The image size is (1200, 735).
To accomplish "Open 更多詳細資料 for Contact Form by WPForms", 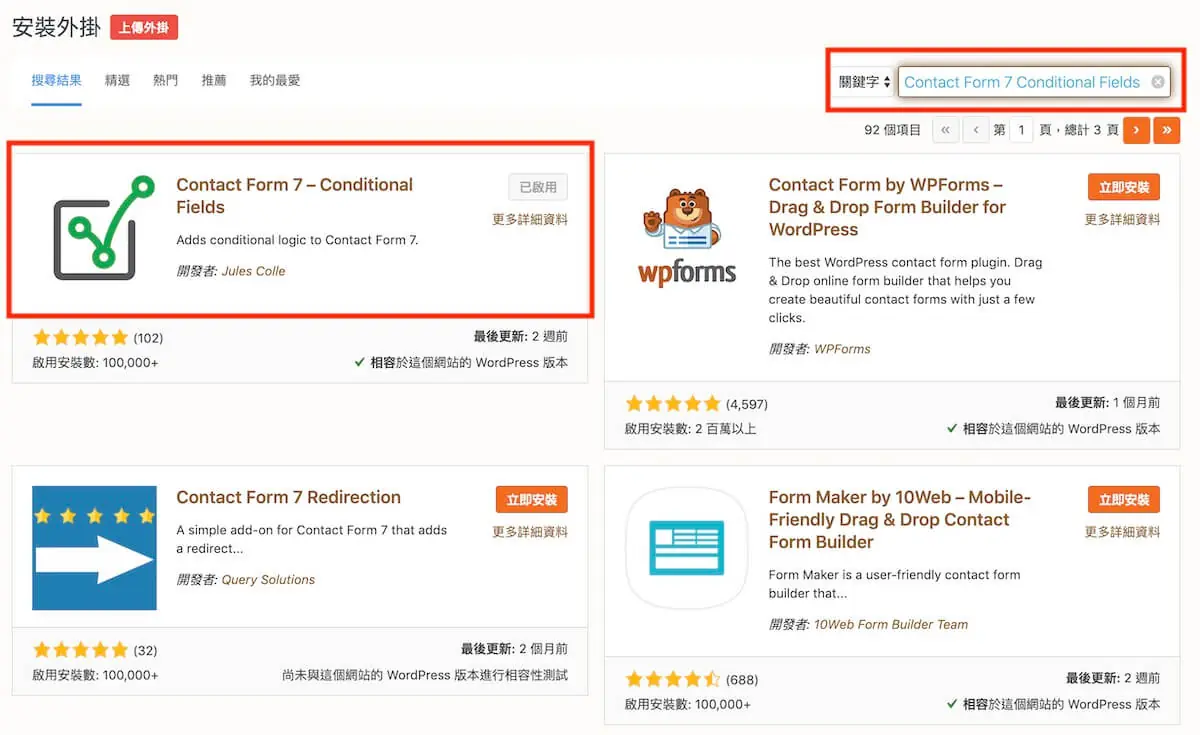I will [x=1123, y=219].
